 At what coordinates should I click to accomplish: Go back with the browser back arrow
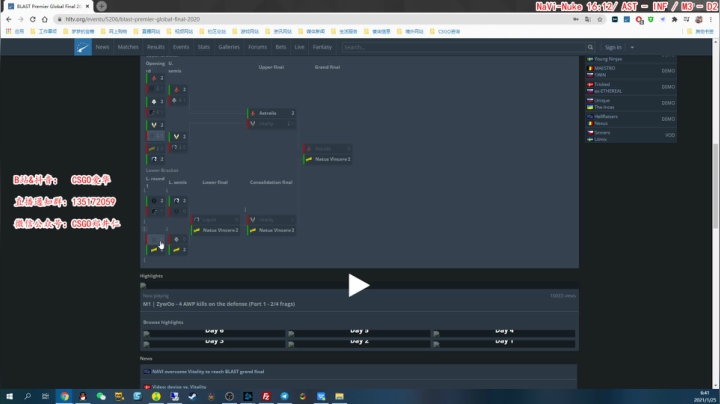pos(9,19)
